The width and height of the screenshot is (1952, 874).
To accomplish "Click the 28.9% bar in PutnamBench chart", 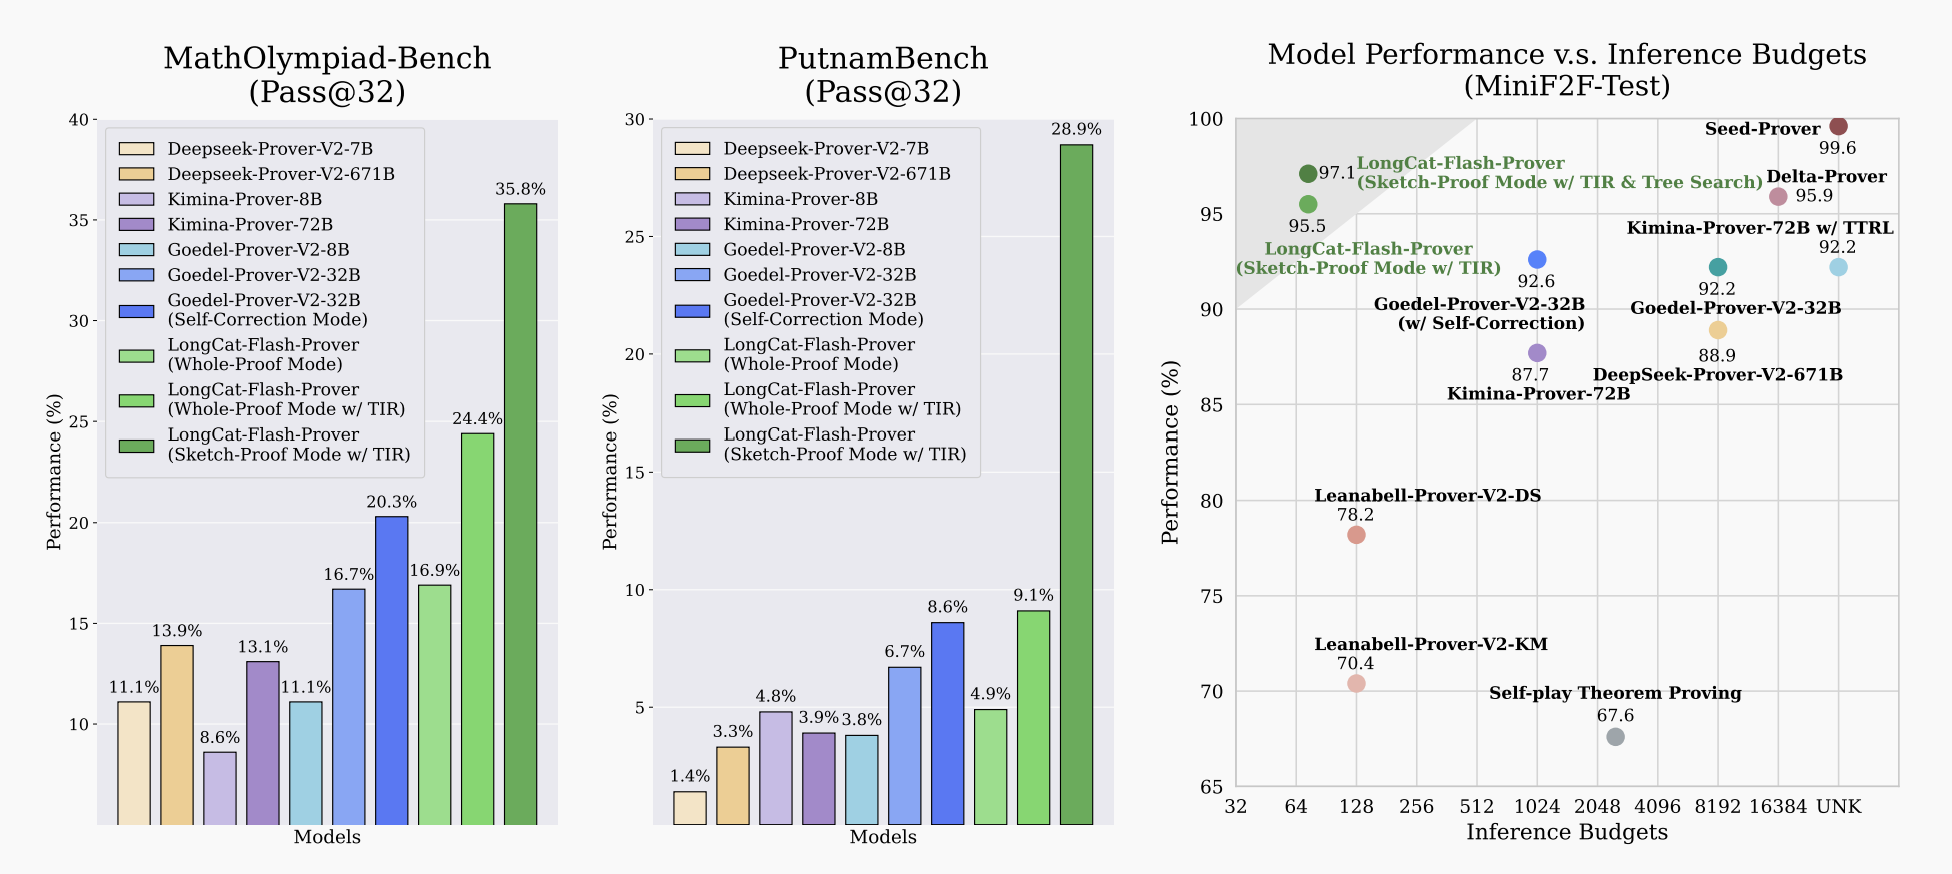I will click(1076, 484).
